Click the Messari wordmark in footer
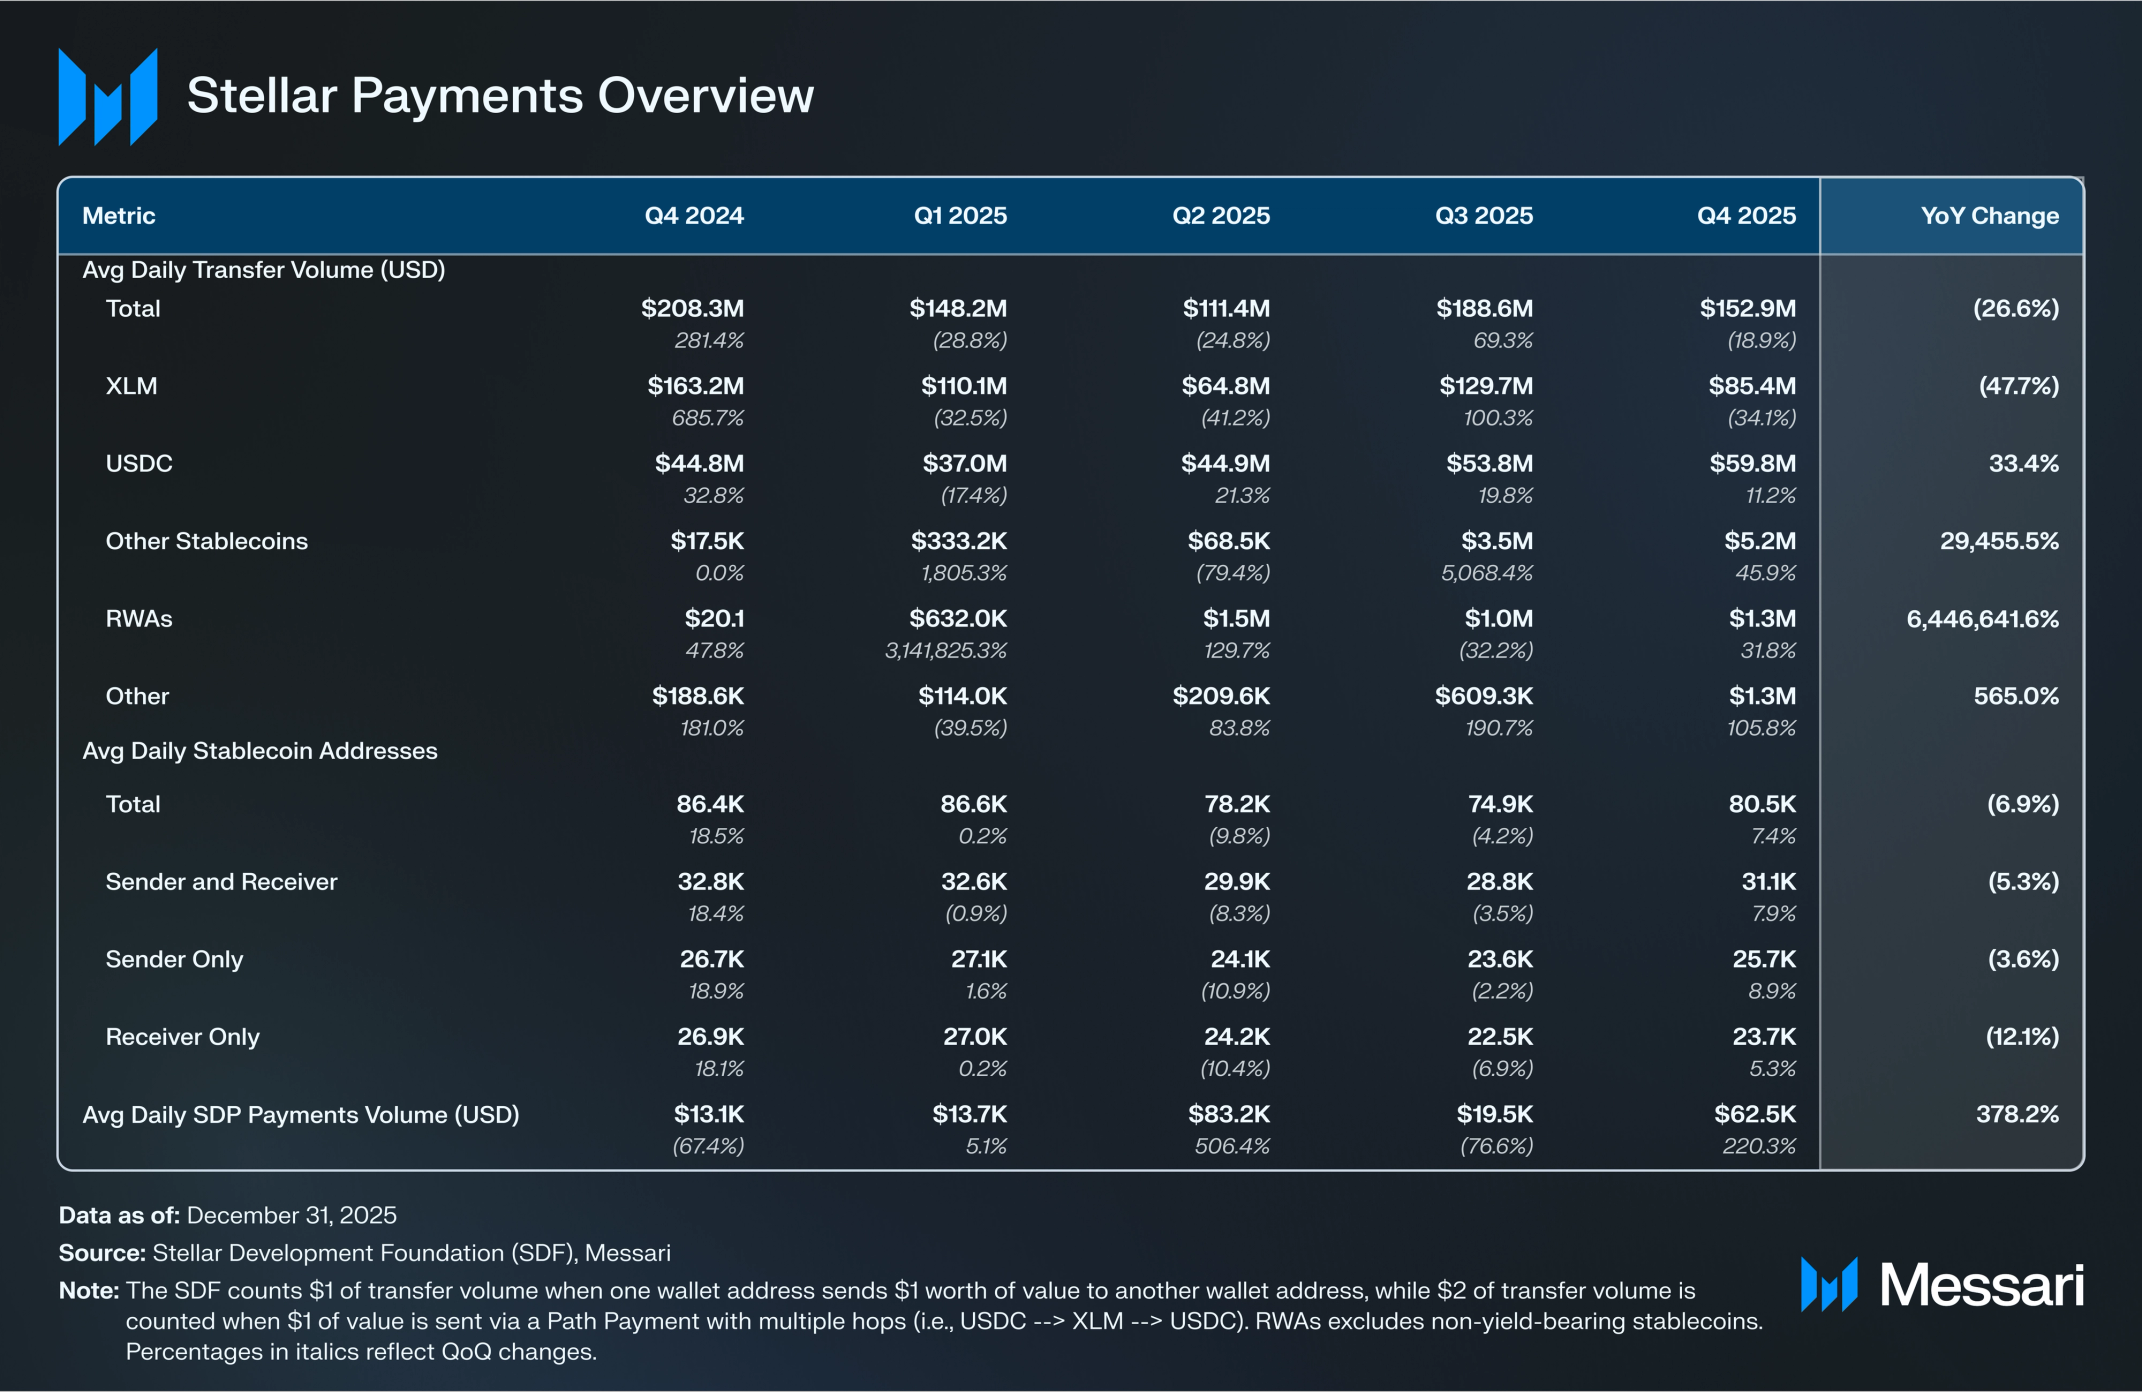 pos(1981,1285)
